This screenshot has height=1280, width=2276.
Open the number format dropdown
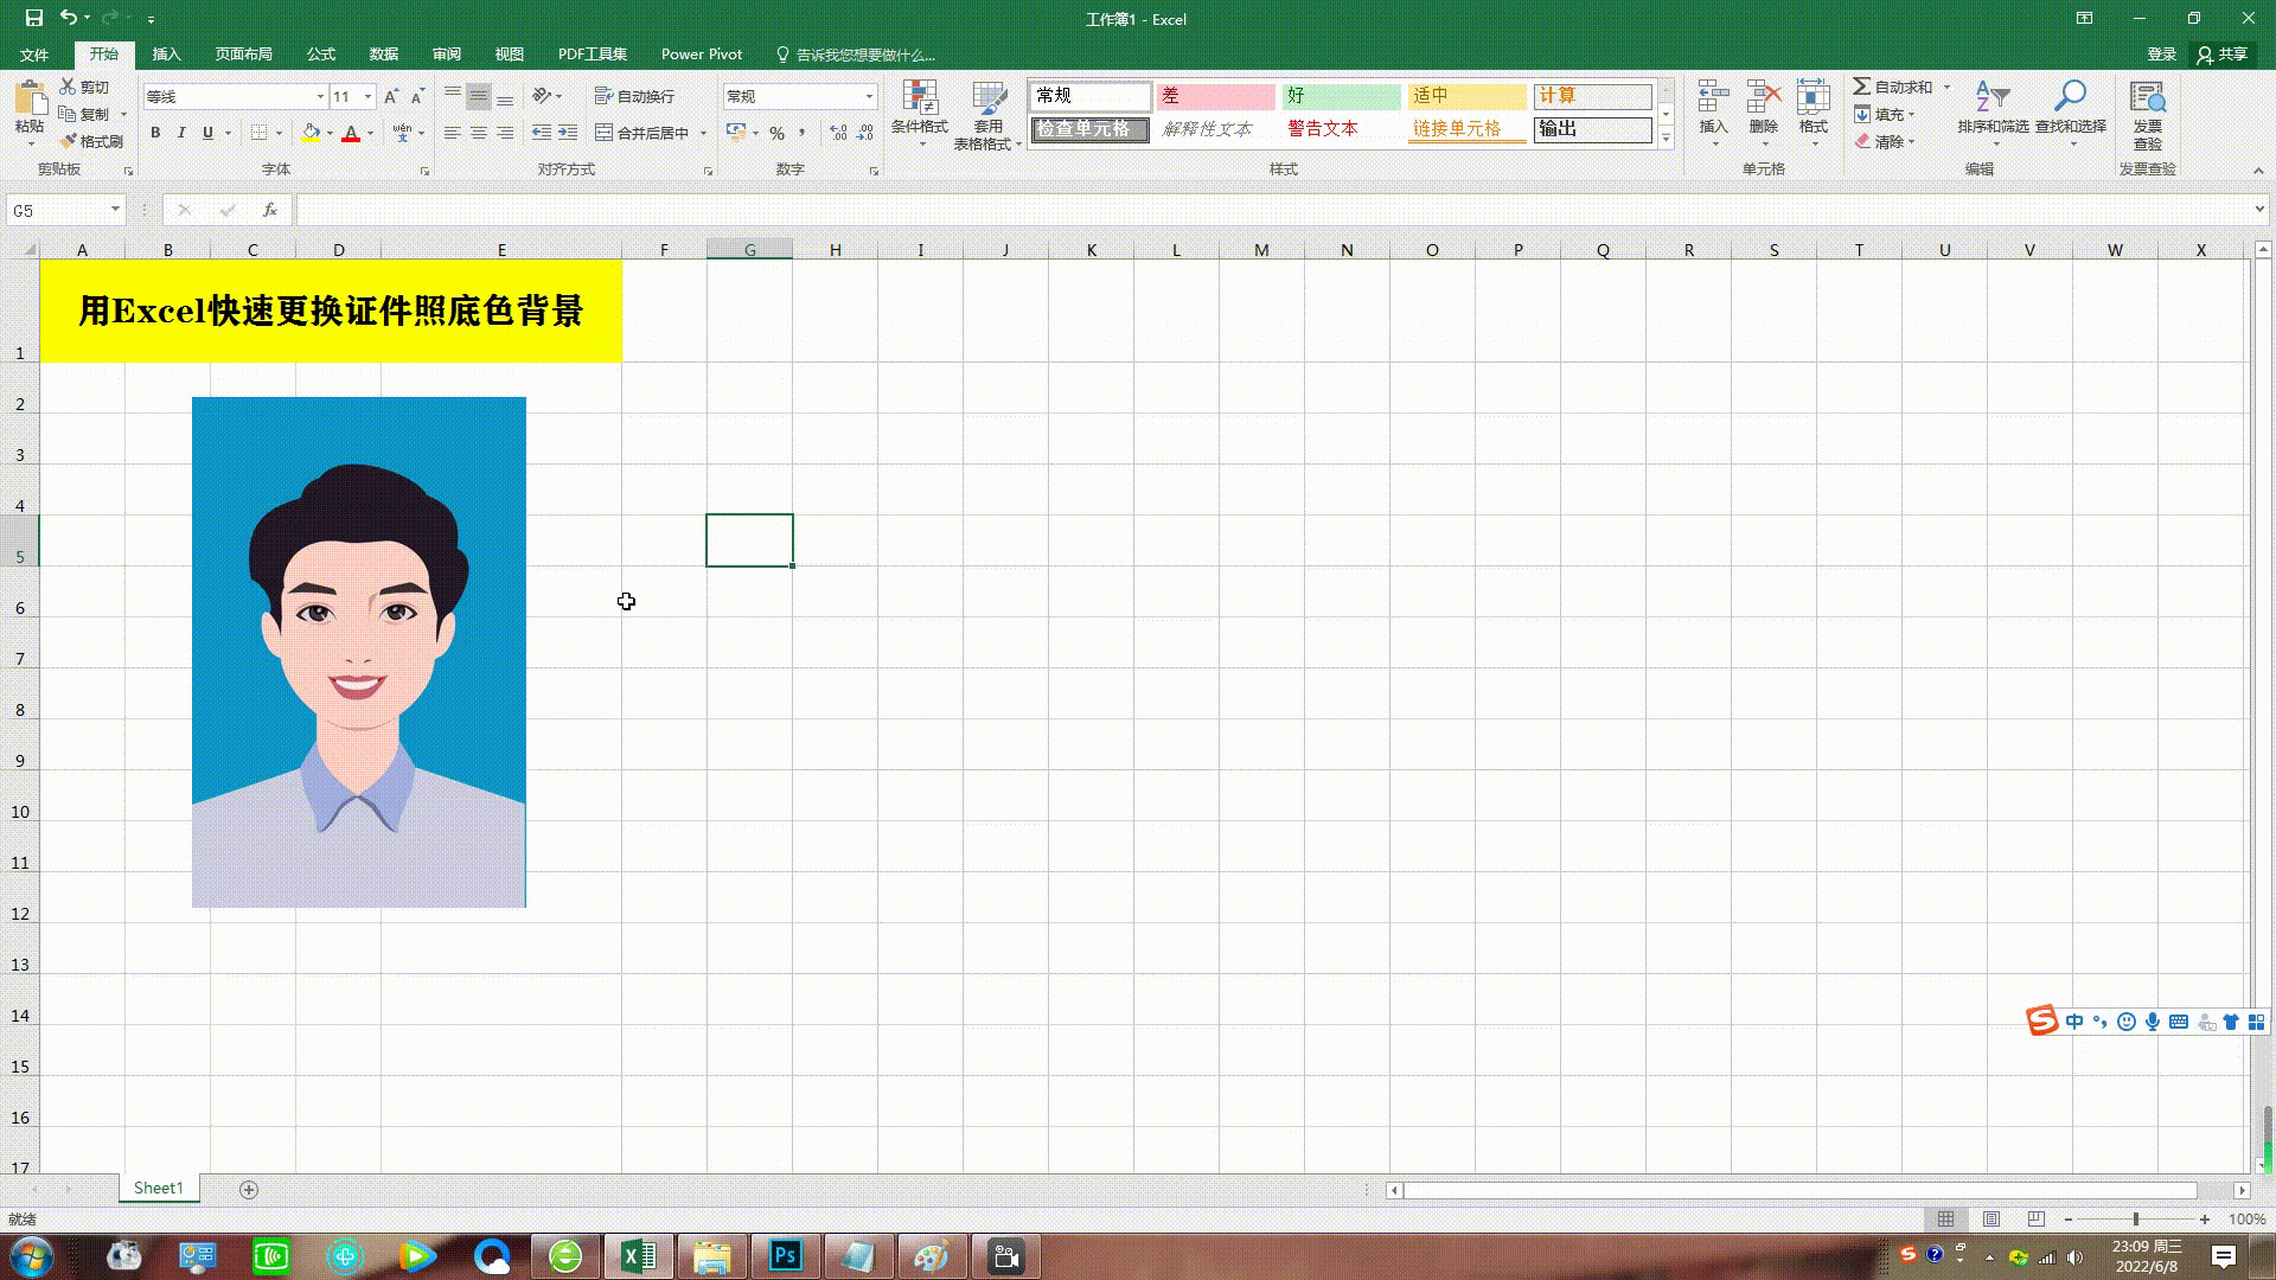pyautogui.click(x=869, y=97)
